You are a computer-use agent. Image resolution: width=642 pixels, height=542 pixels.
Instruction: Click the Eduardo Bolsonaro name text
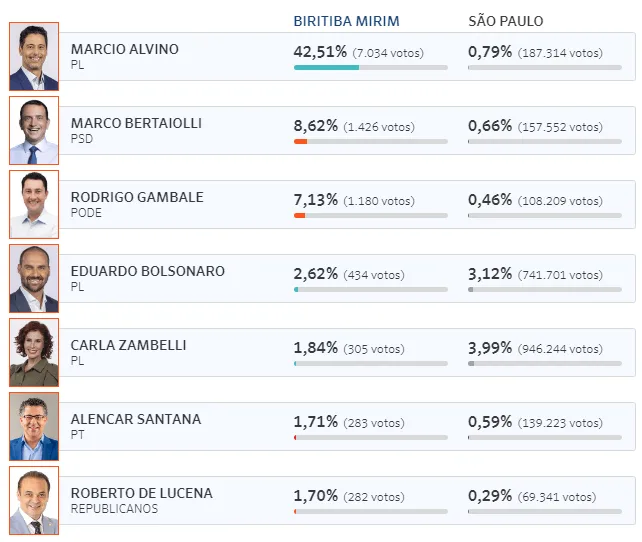148,271
